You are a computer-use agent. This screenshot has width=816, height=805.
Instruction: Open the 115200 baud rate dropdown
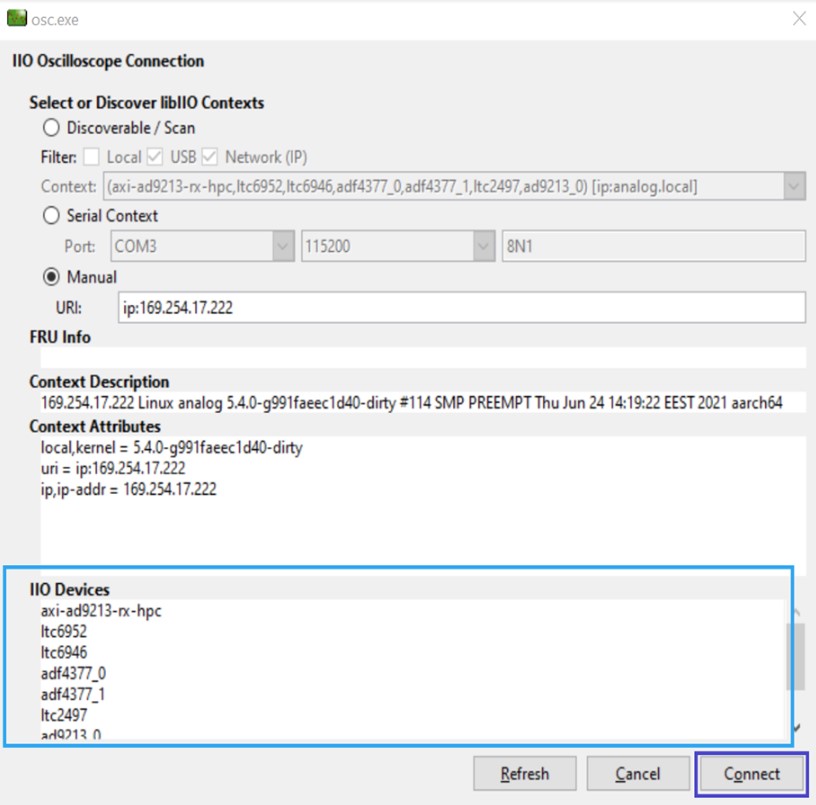pos(485,246)
